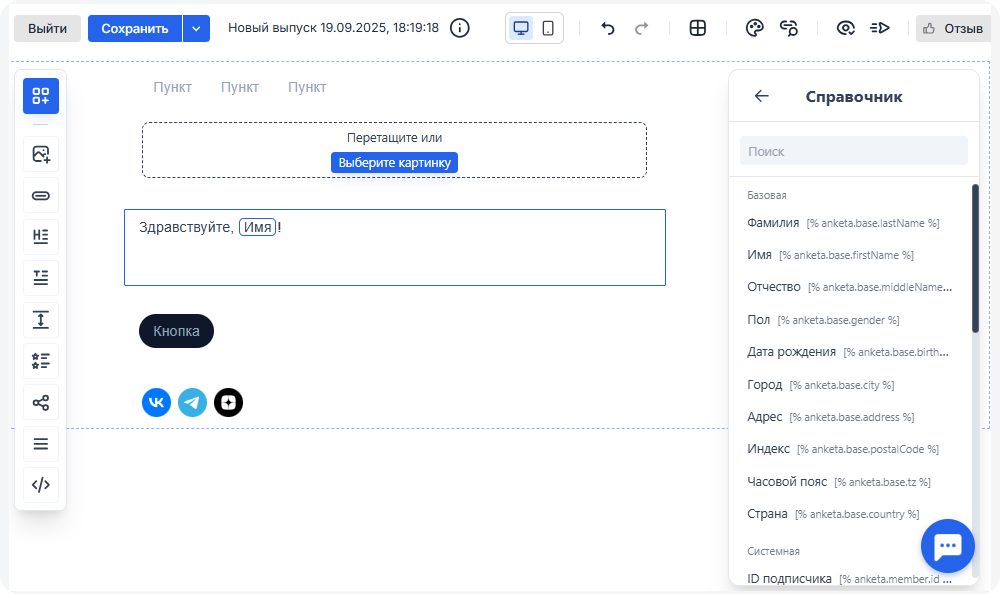Click the Поиск search field
Image resolution: width=1000 pixels, height=594 pixels.
click(x=853, y=151)
